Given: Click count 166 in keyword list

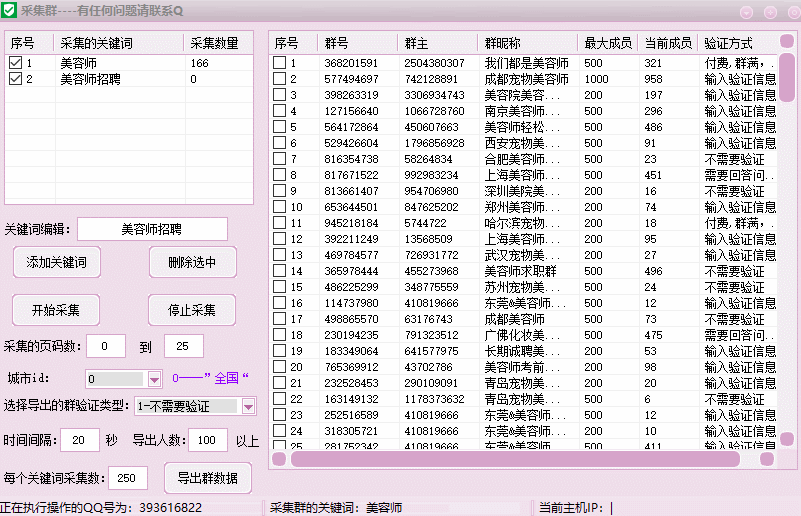Looking at the screenshot, I should [x=199, y=63].
